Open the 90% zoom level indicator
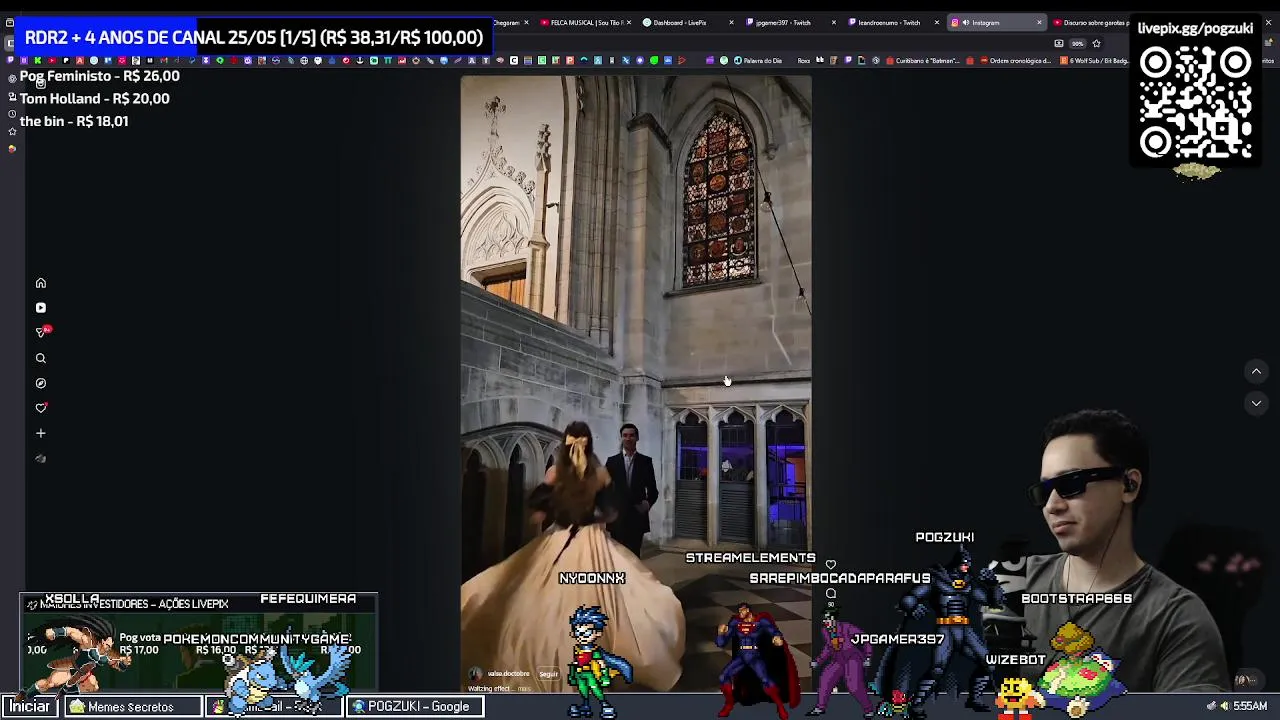The height and width of the screenshot is (720, 1280). 1077,44
